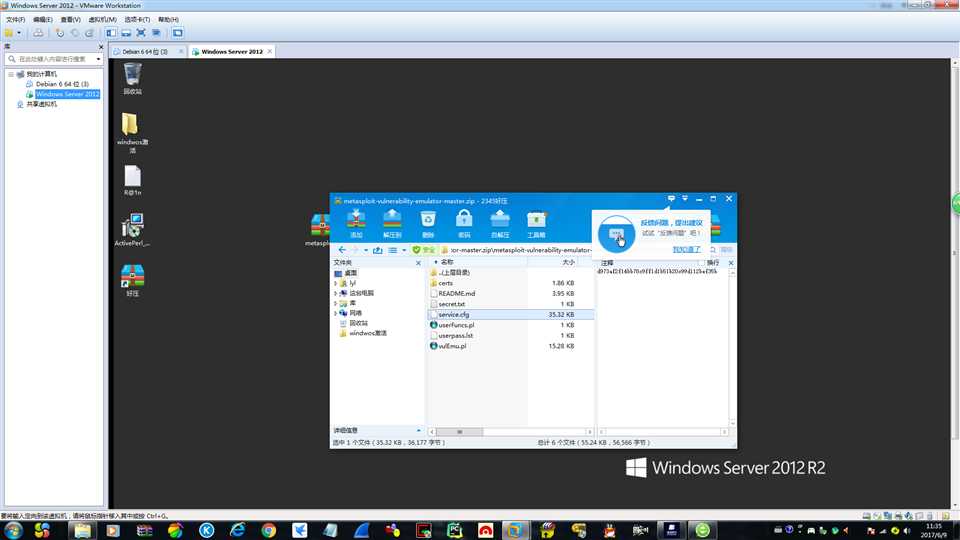960x540 pixels.
Task: Collapse the My Computer library tree node
Action: tap(10, 74)
